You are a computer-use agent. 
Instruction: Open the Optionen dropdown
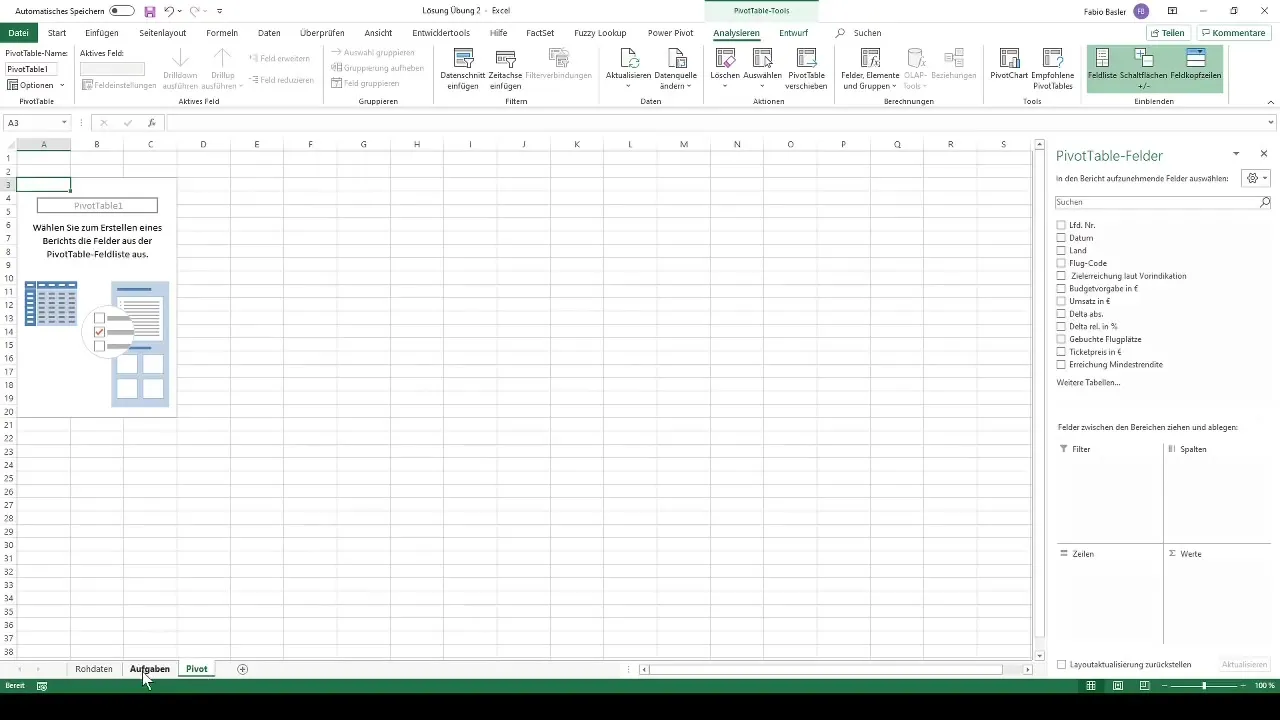point(36,85)
